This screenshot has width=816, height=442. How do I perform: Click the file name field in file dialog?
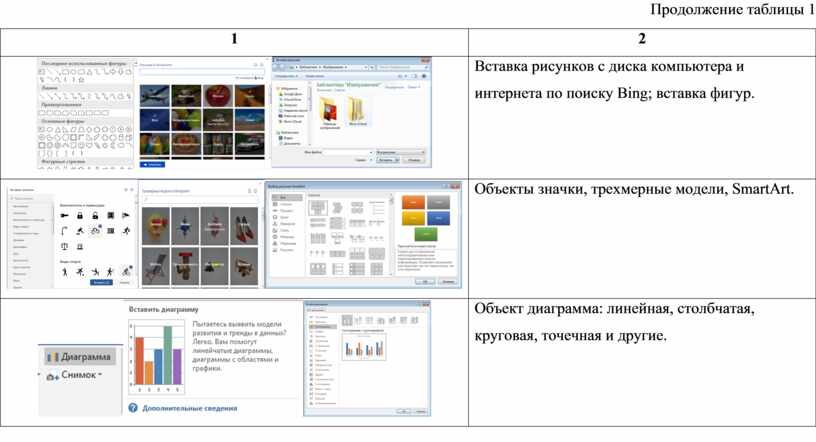(x=348, y=152)
